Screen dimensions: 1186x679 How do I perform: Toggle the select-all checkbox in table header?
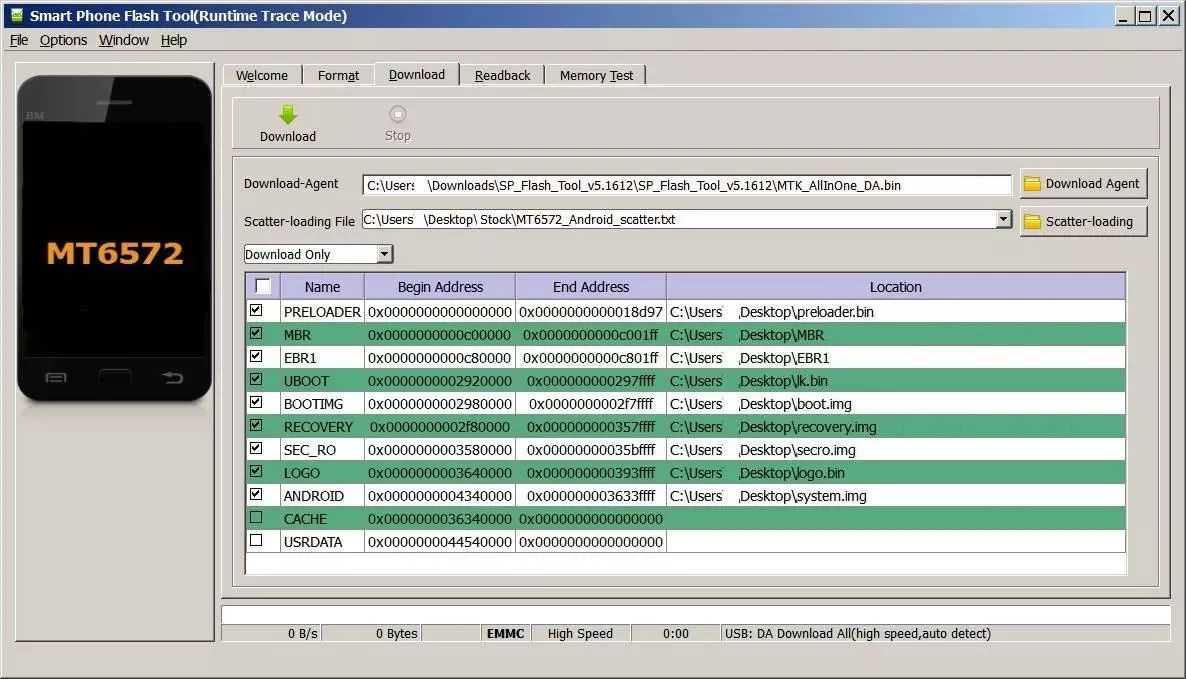pos(263,287)
